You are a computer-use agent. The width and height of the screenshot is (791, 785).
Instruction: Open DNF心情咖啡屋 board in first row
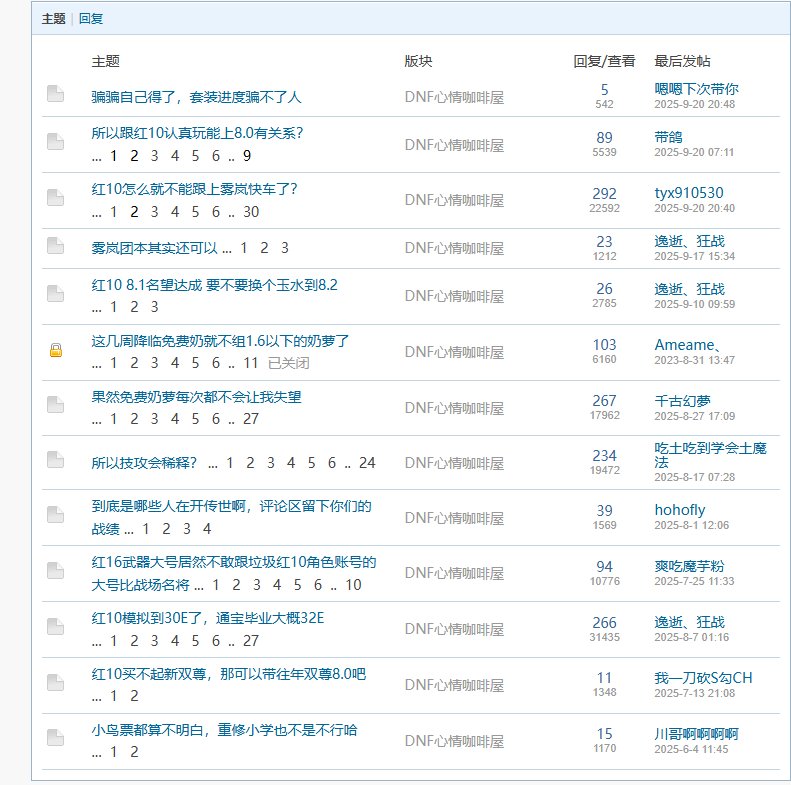point(454,97)
